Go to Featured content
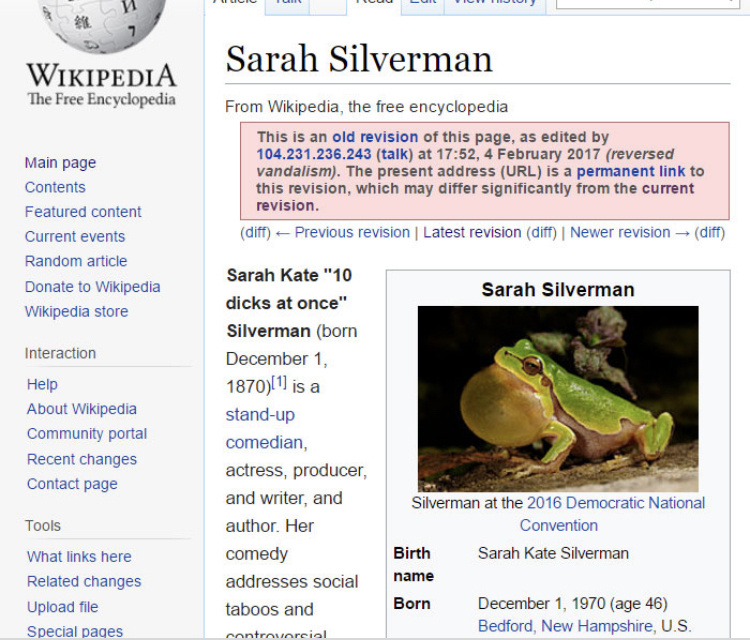 83,211
